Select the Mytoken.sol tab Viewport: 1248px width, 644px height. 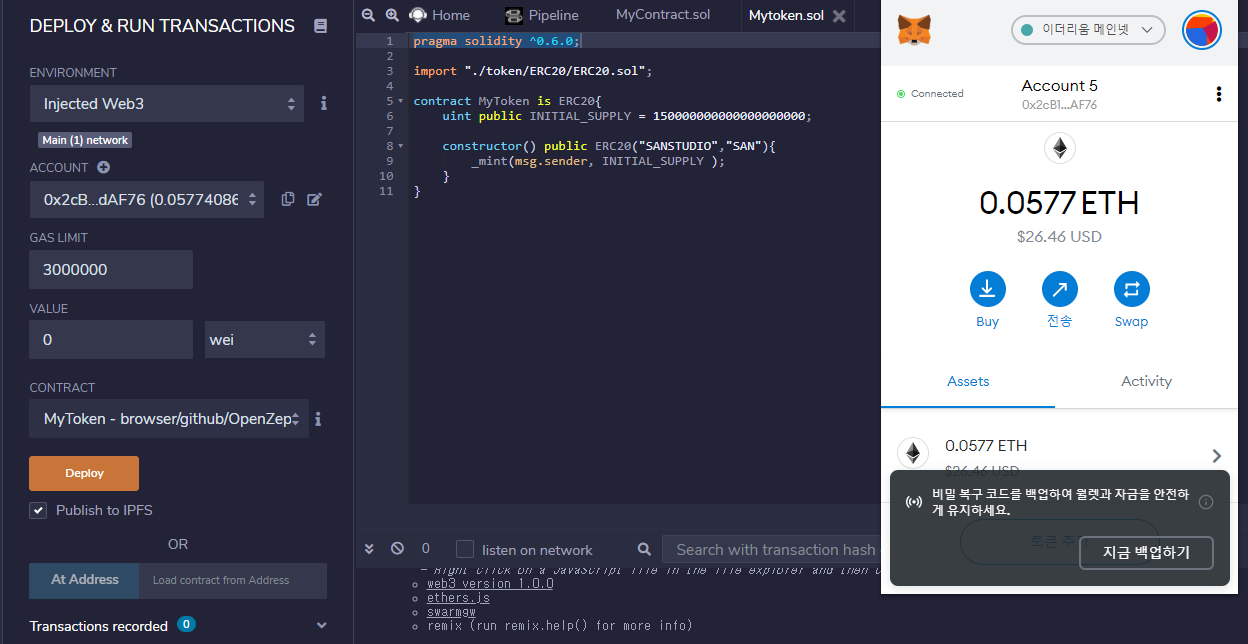(x=786, y=15)
